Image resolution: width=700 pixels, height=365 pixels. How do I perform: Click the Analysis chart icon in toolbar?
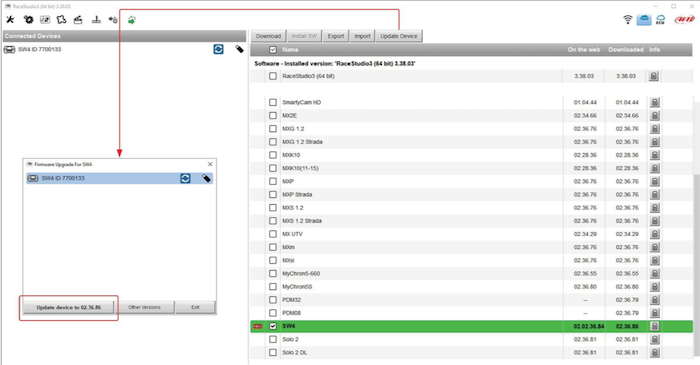45,19
